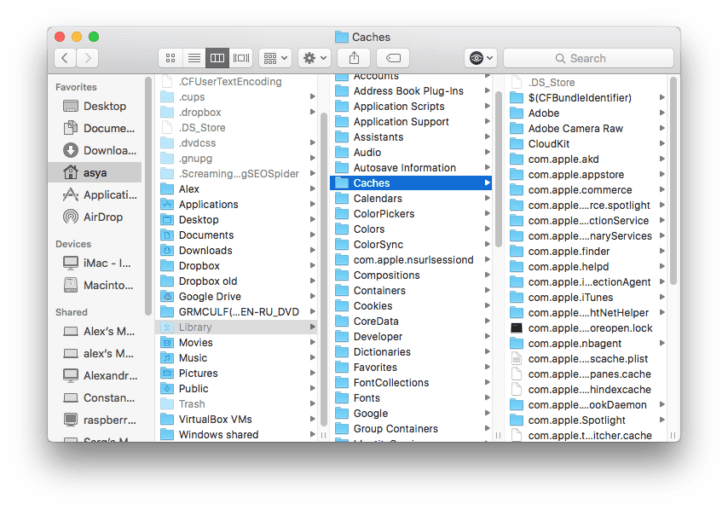
Task: Select Constan... shared computer
Action: pos(95,398)
